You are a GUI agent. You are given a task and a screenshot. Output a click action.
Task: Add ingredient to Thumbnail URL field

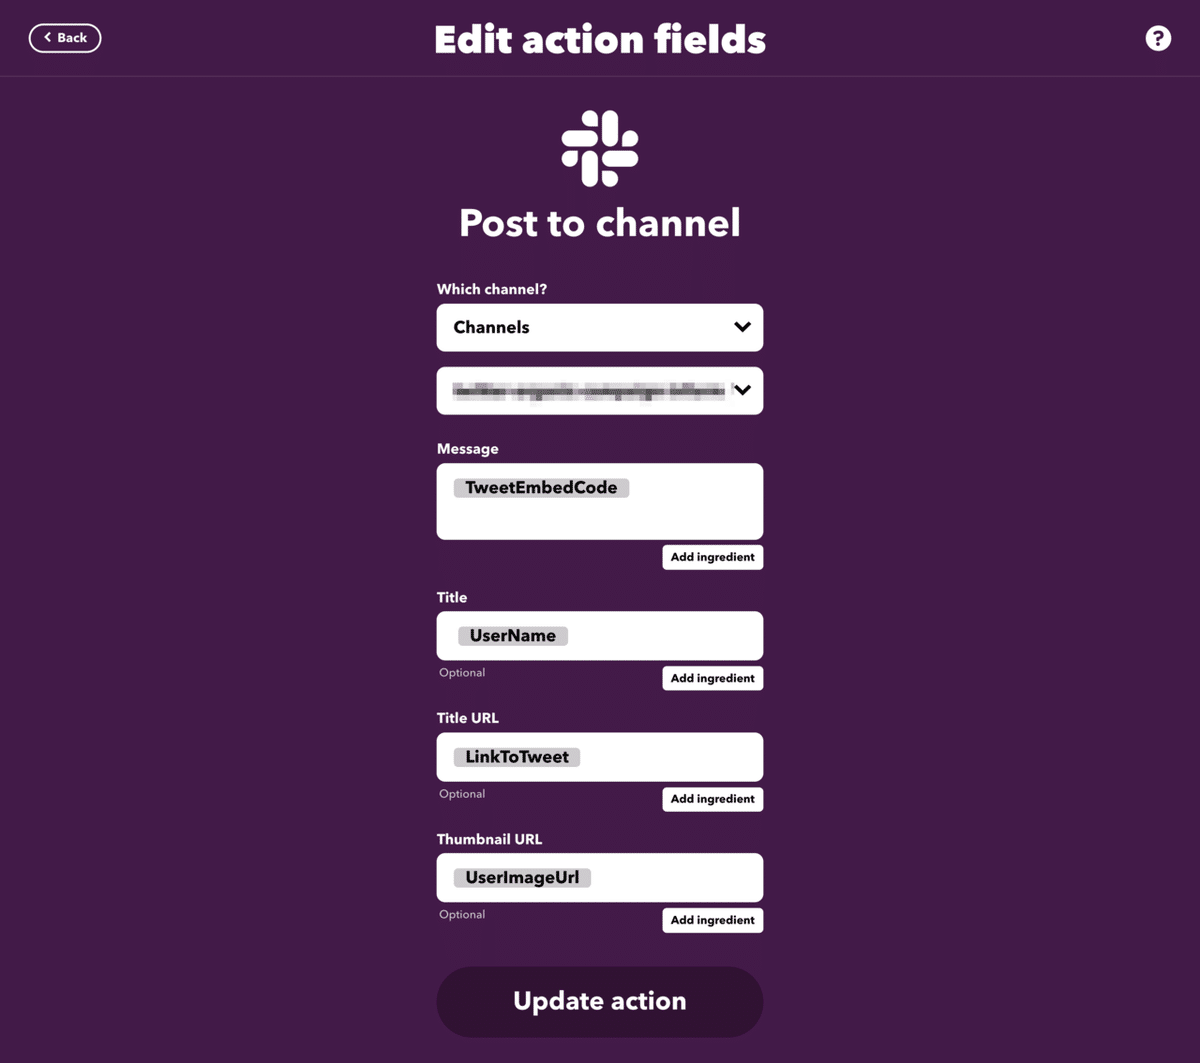pos(712,920)
